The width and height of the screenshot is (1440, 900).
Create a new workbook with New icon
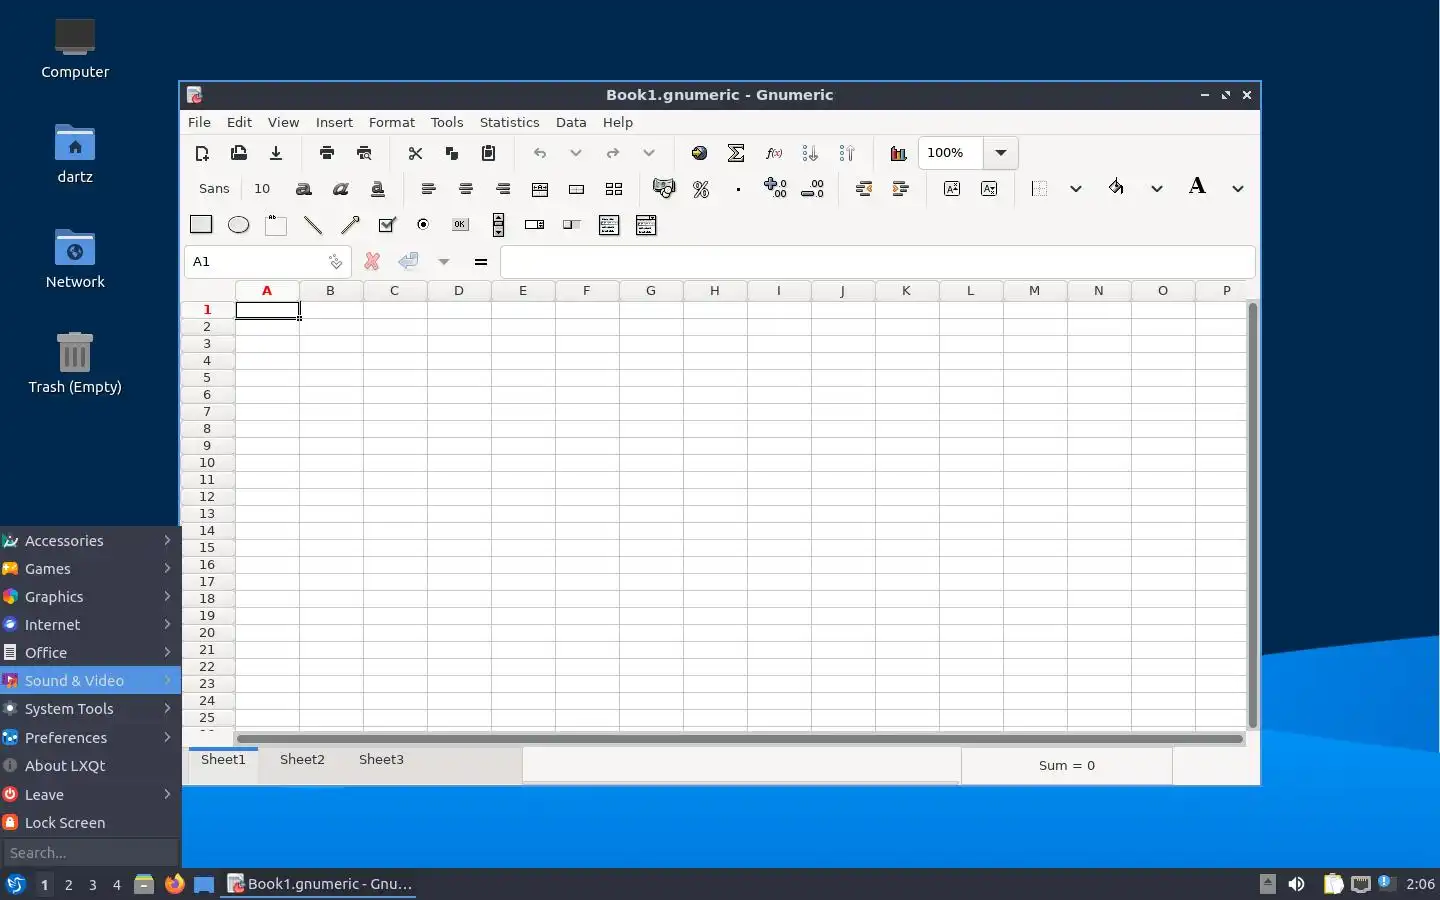(201, 153)
